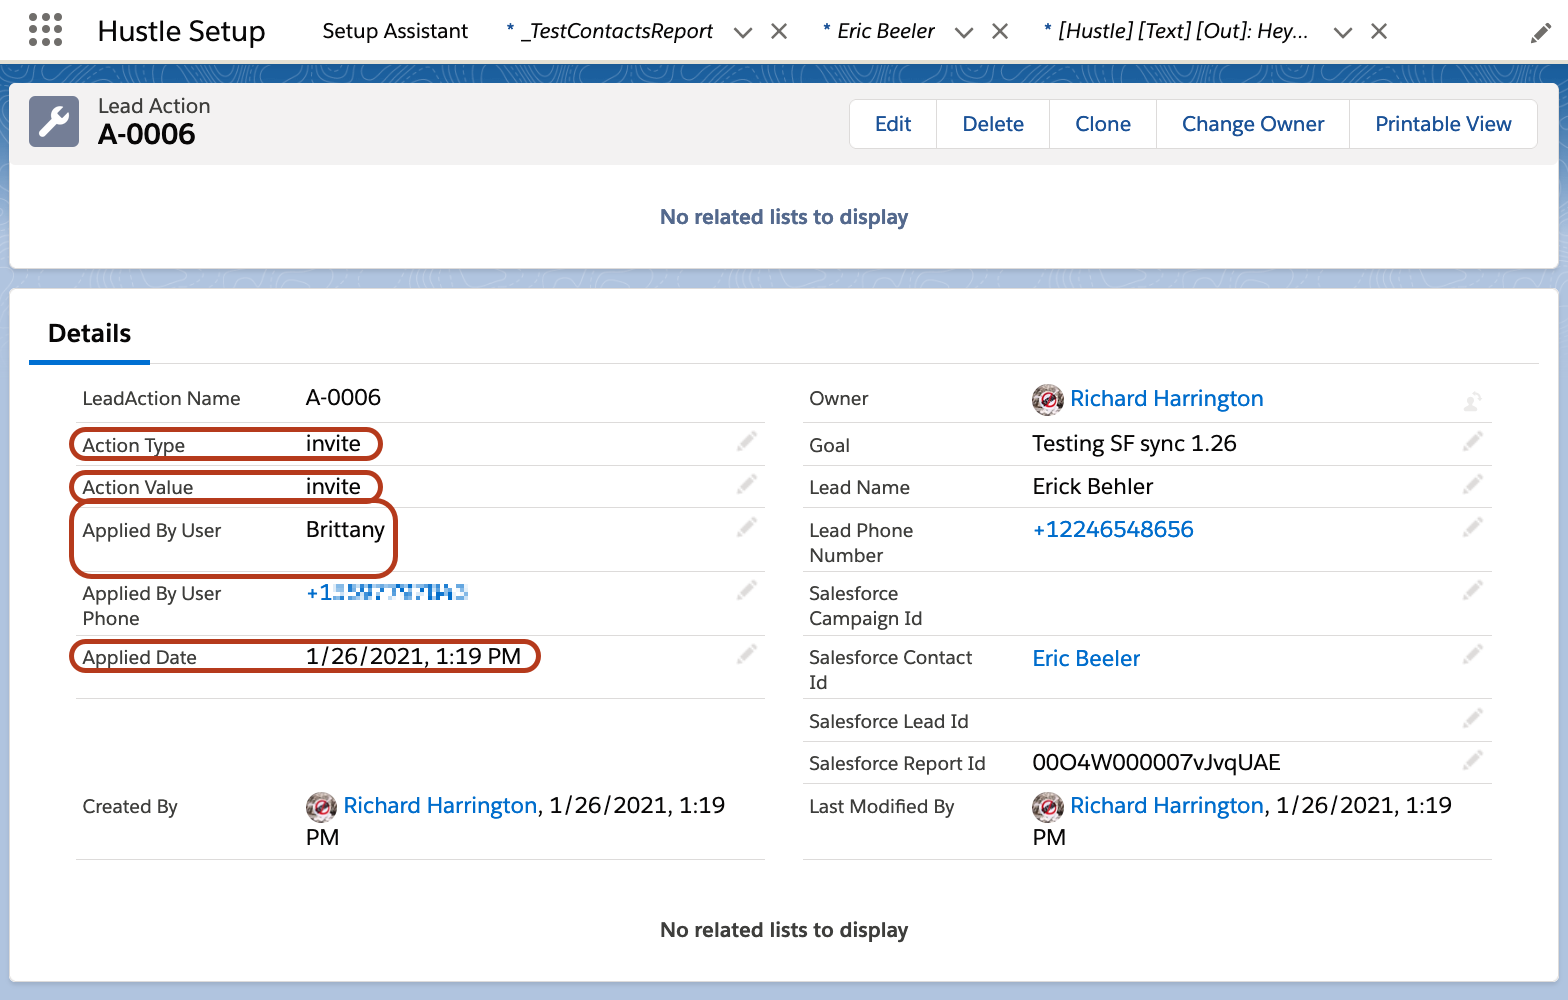Expand the Eric Beeler tab dropdown
Screen dimensions: 1568x1000
[x=964, y=33]
